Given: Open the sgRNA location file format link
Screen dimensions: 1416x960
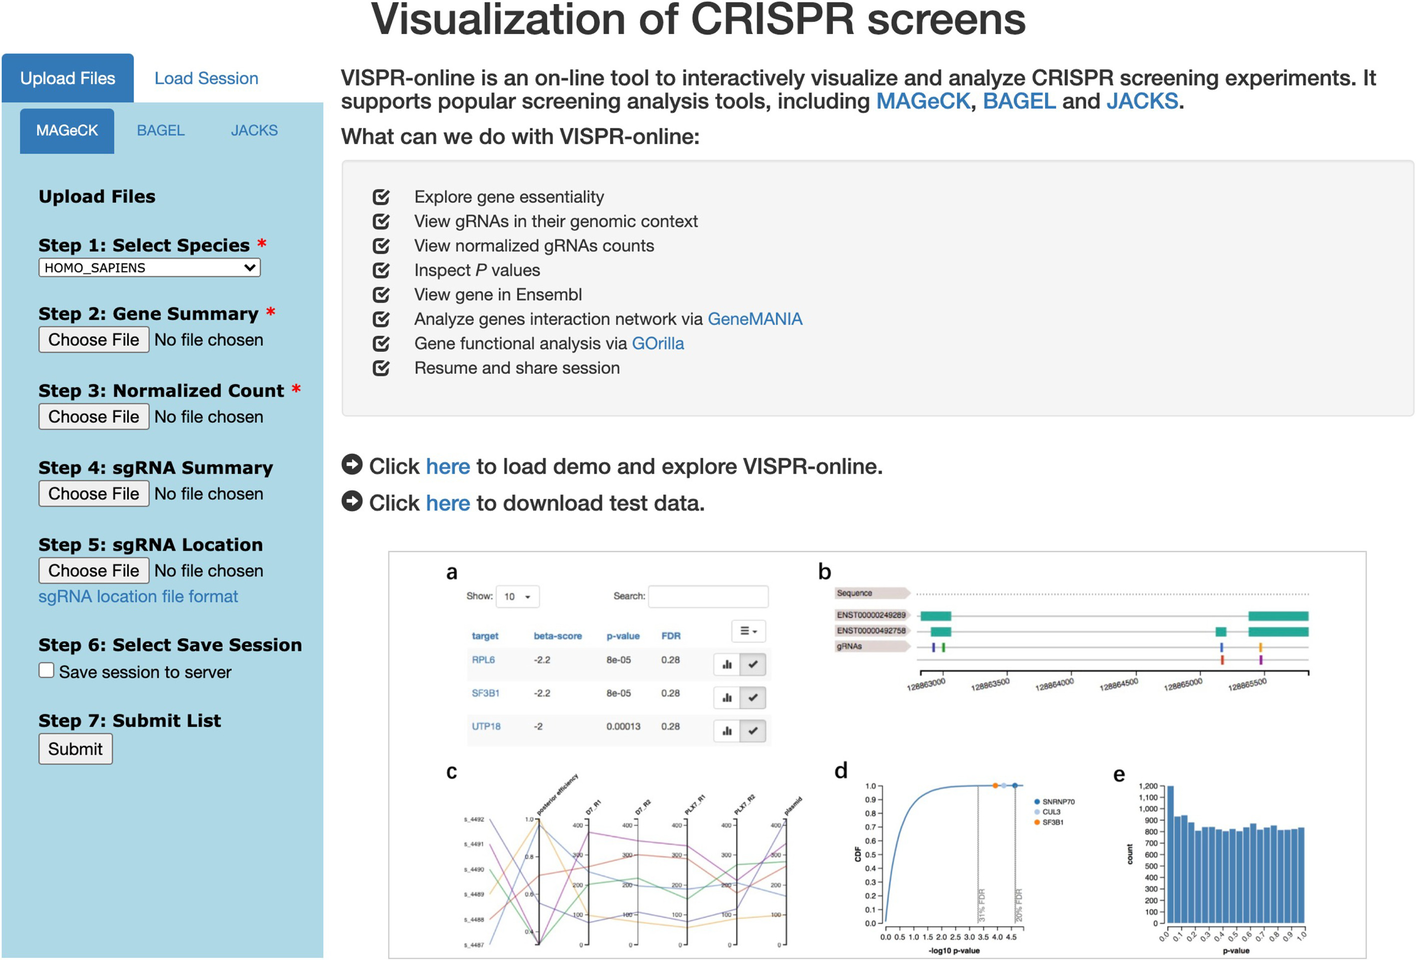Looking at the screenshot, I should point(138,597).
